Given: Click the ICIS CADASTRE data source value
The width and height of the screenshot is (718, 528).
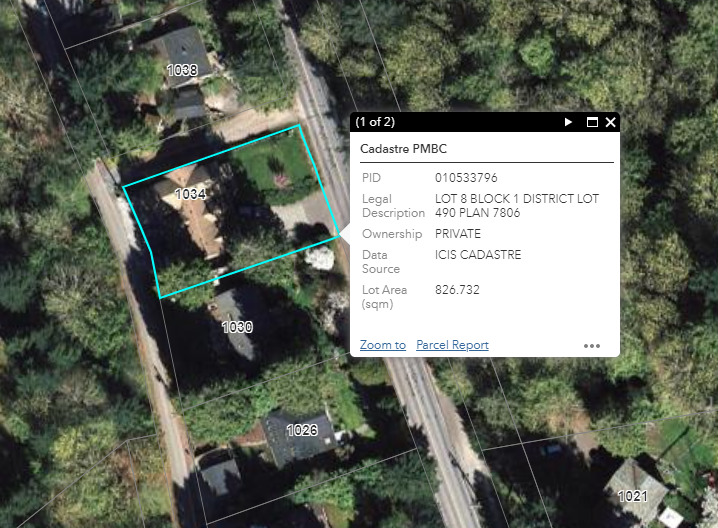Looking at the screenshot, I should click(x=478, y=255).
